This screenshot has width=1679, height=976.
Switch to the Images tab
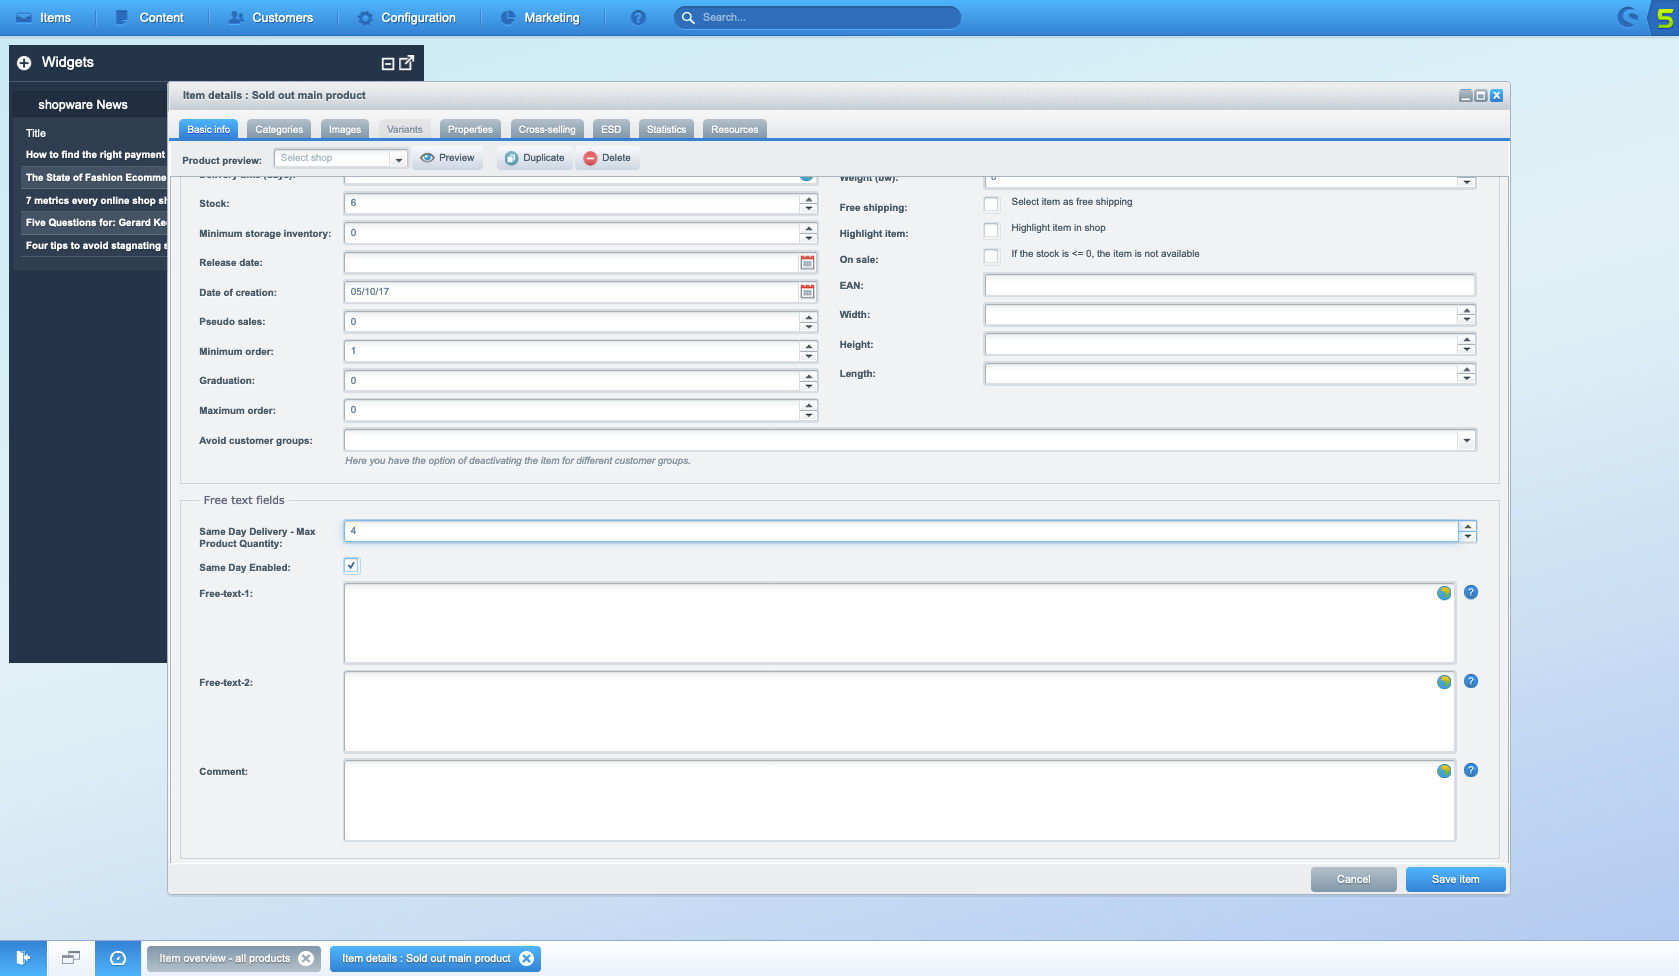tap(345, 129)
